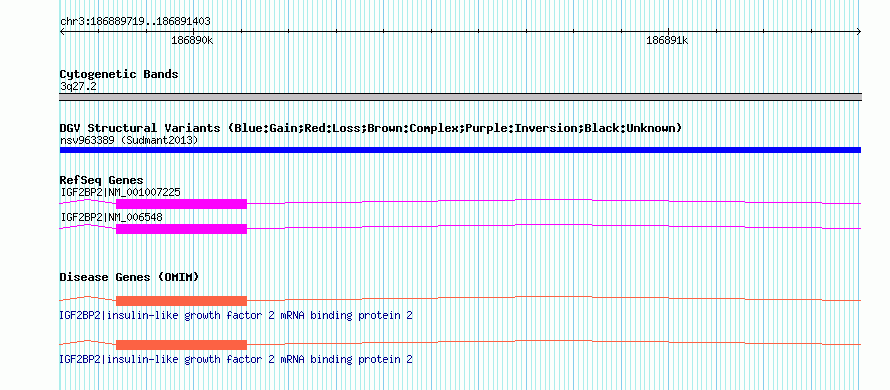Select the RefSeq Genes track title

click(x=101, y=181)
